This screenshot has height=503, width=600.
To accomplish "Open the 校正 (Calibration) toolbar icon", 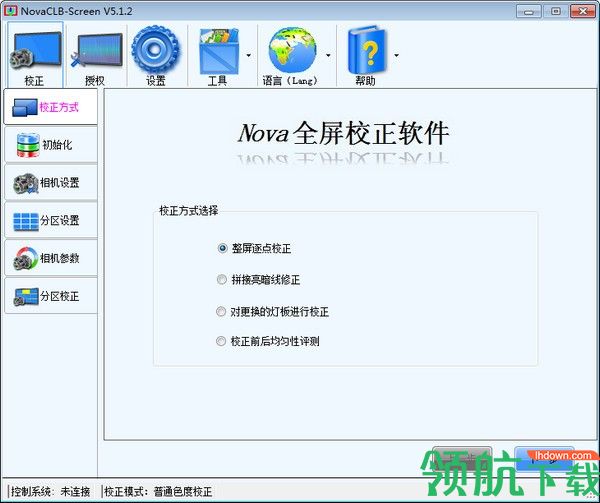I will (35, 55).
